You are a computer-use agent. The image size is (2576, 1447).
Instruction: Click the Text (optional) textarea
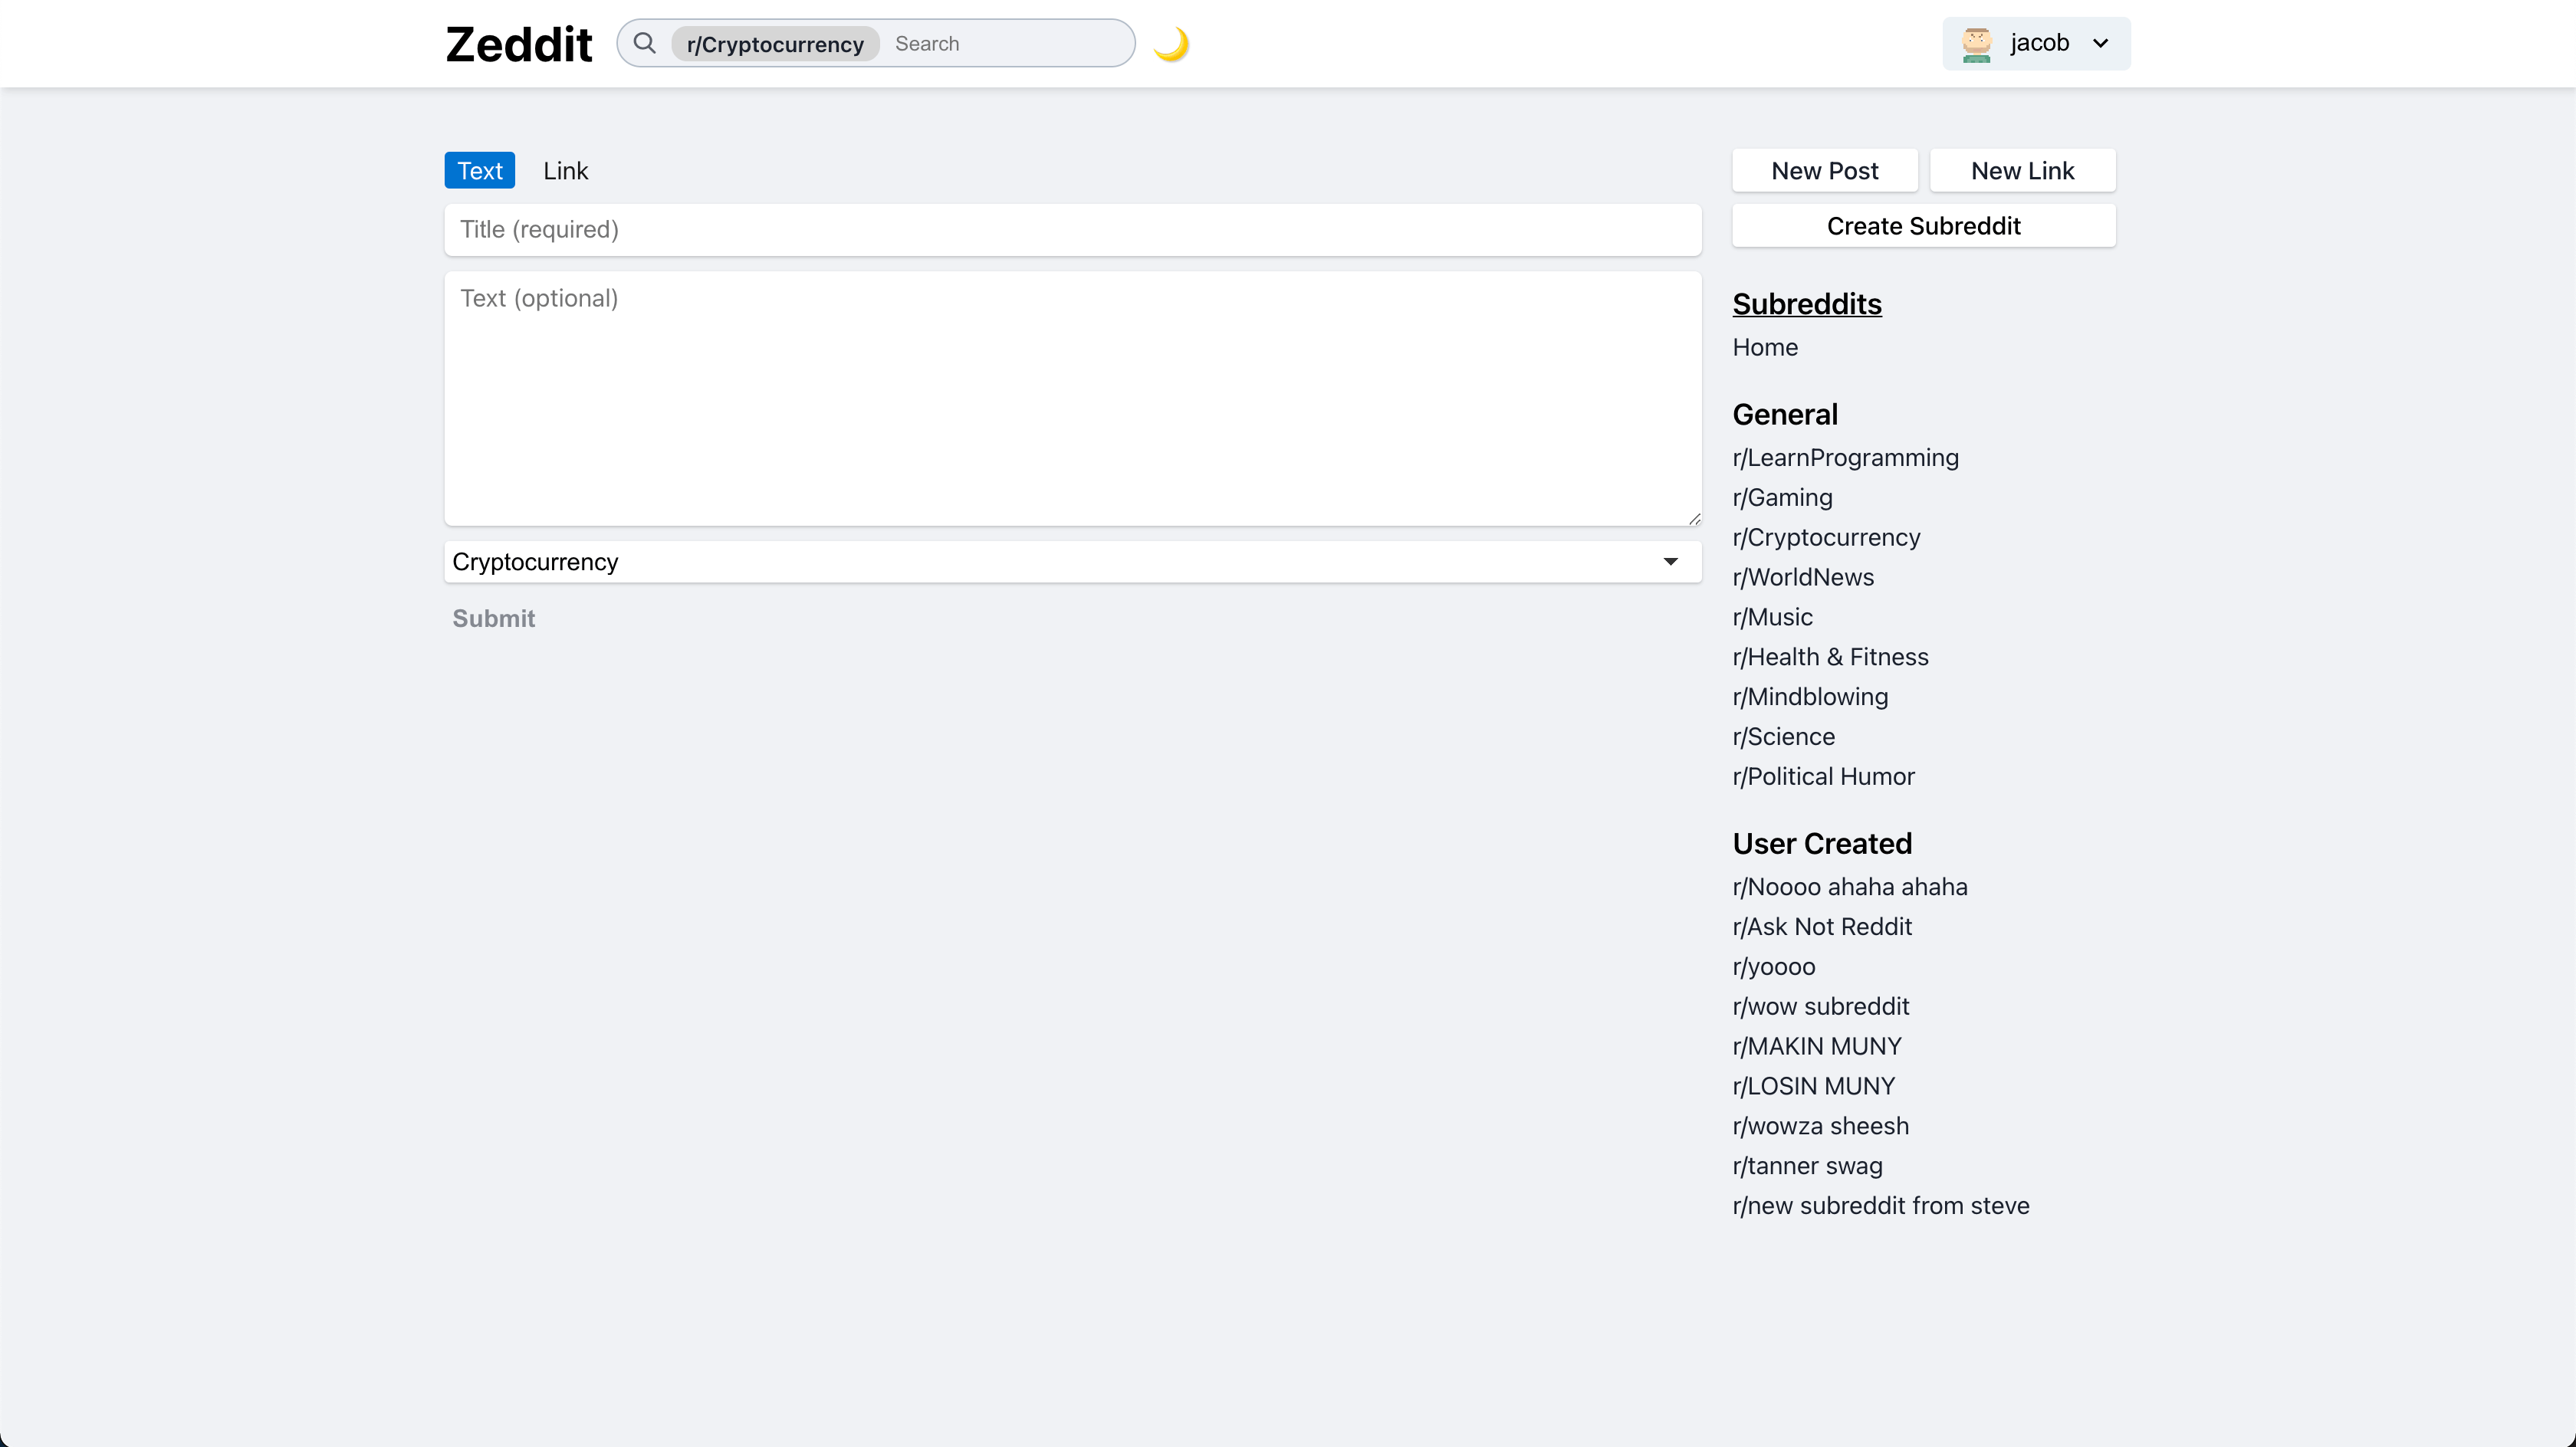1073,398
